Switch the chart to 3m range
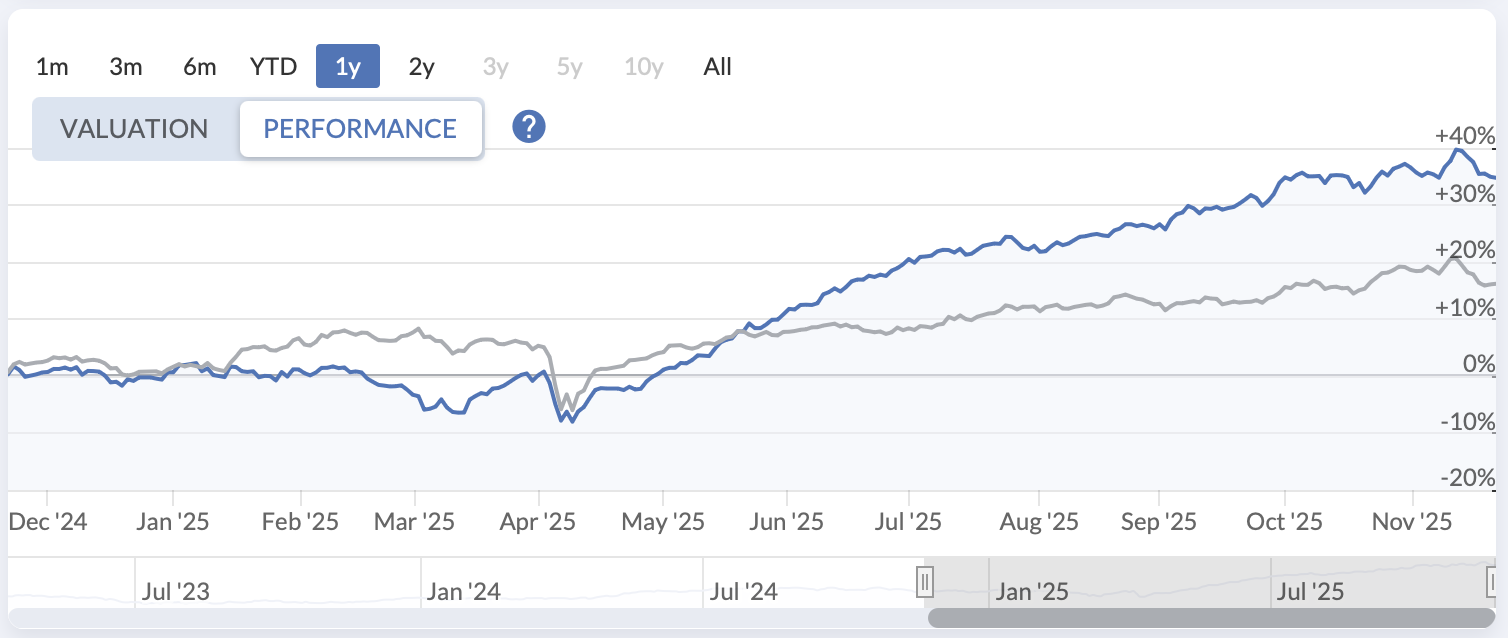The image size is (1508, 638). click(x=126, y=67)
